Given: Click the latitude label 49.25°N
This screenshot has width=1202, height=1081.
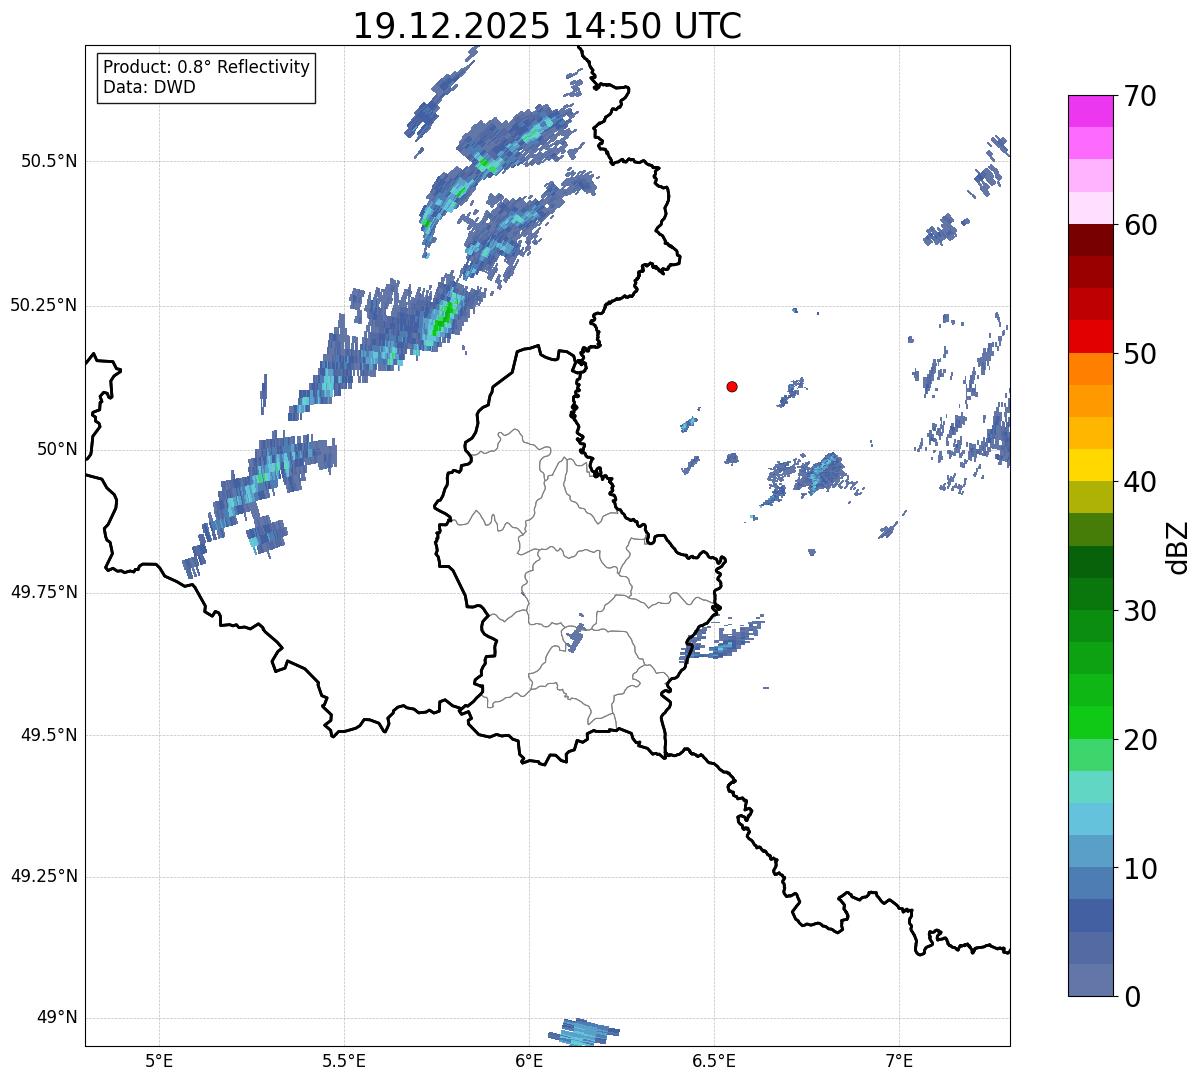Looking at the screenshot, I should tap(44, 876).
